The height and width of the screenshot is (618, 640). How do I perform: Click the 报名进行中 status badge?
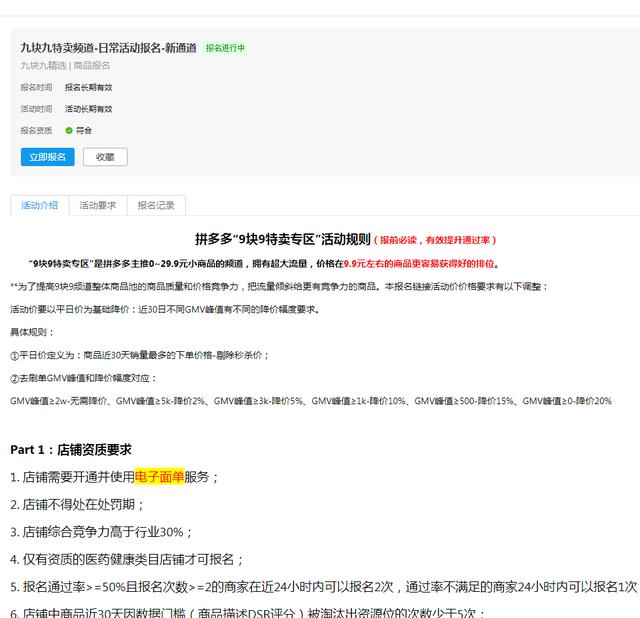[225, 48]
